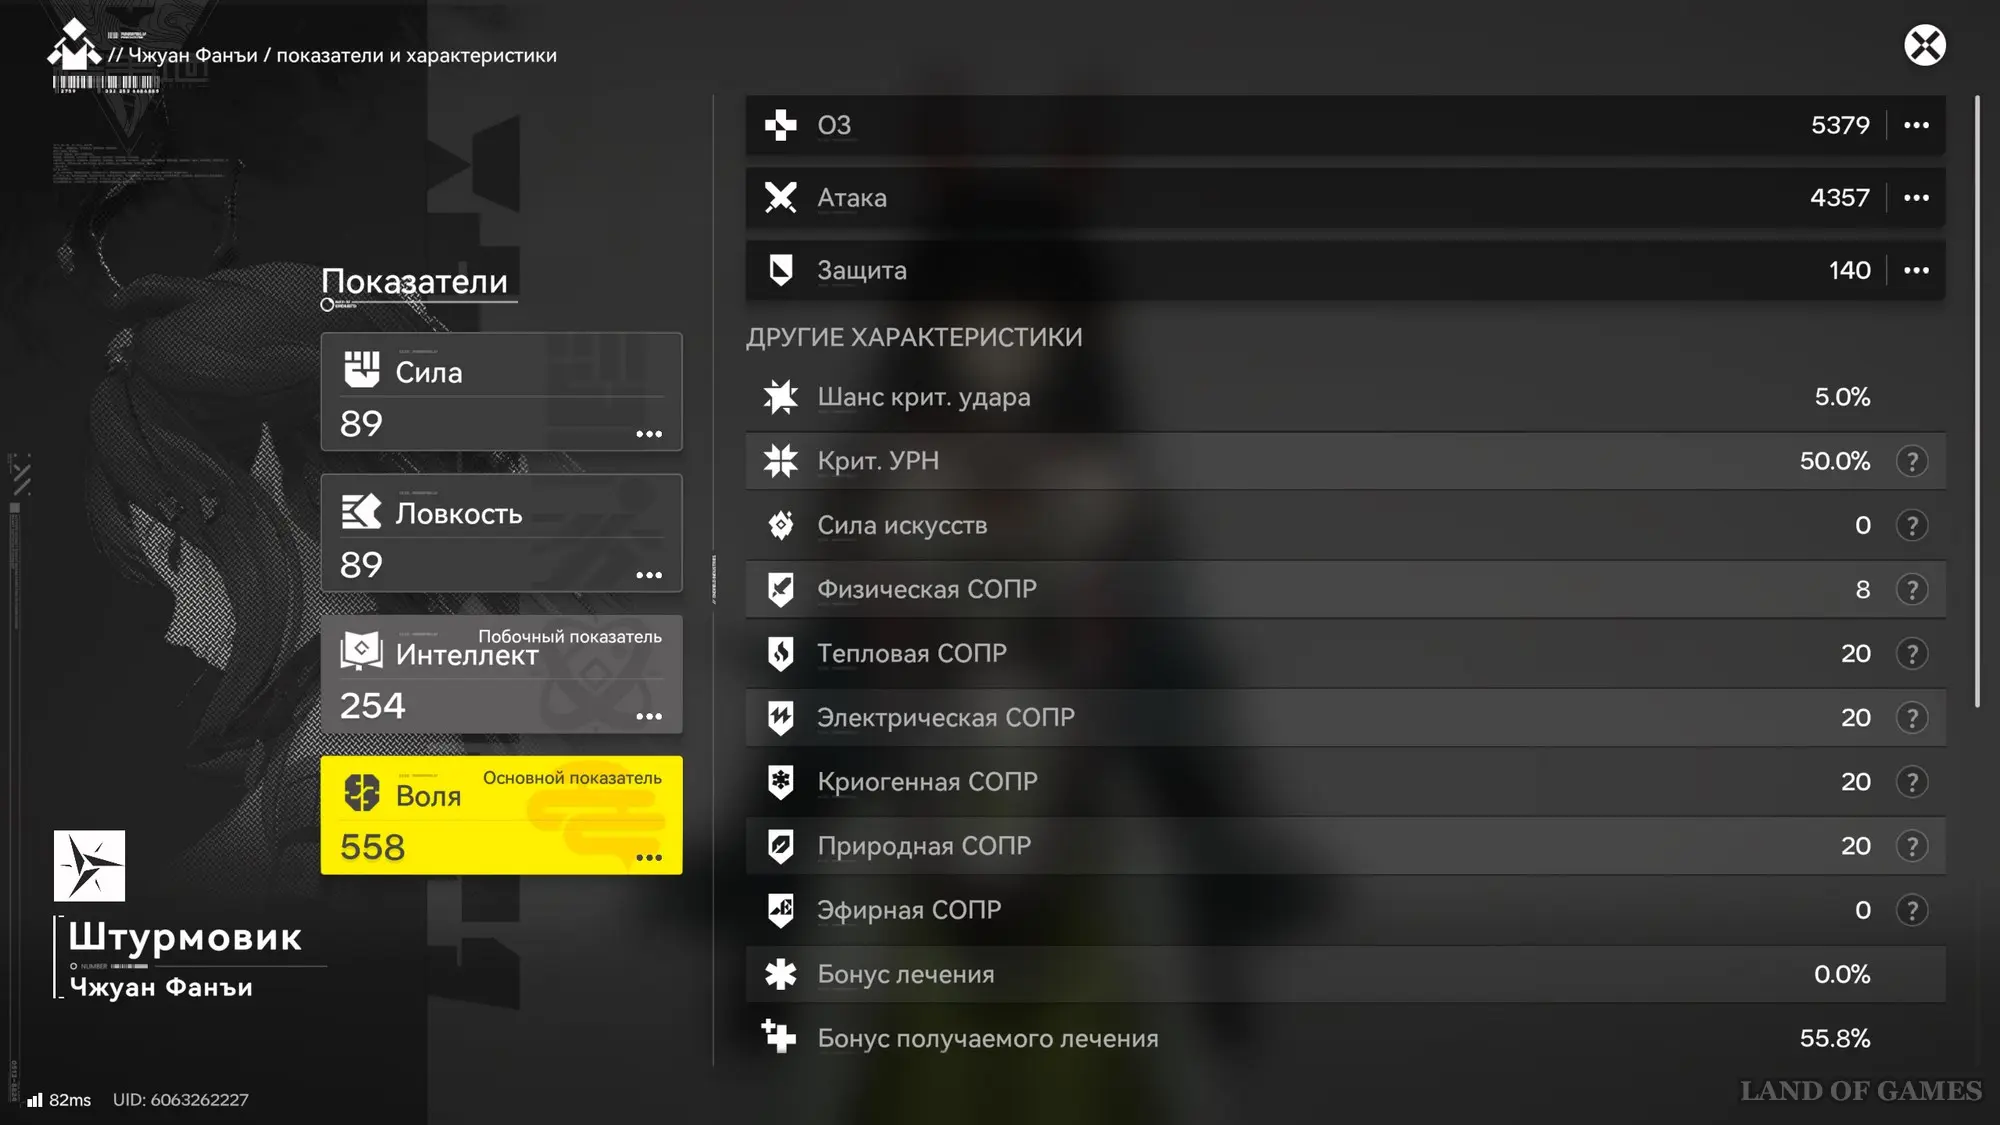Click question mark next to Физическая СОПР
The width and height of the screenshot is (2000, 1125).
click(1911, 589)
